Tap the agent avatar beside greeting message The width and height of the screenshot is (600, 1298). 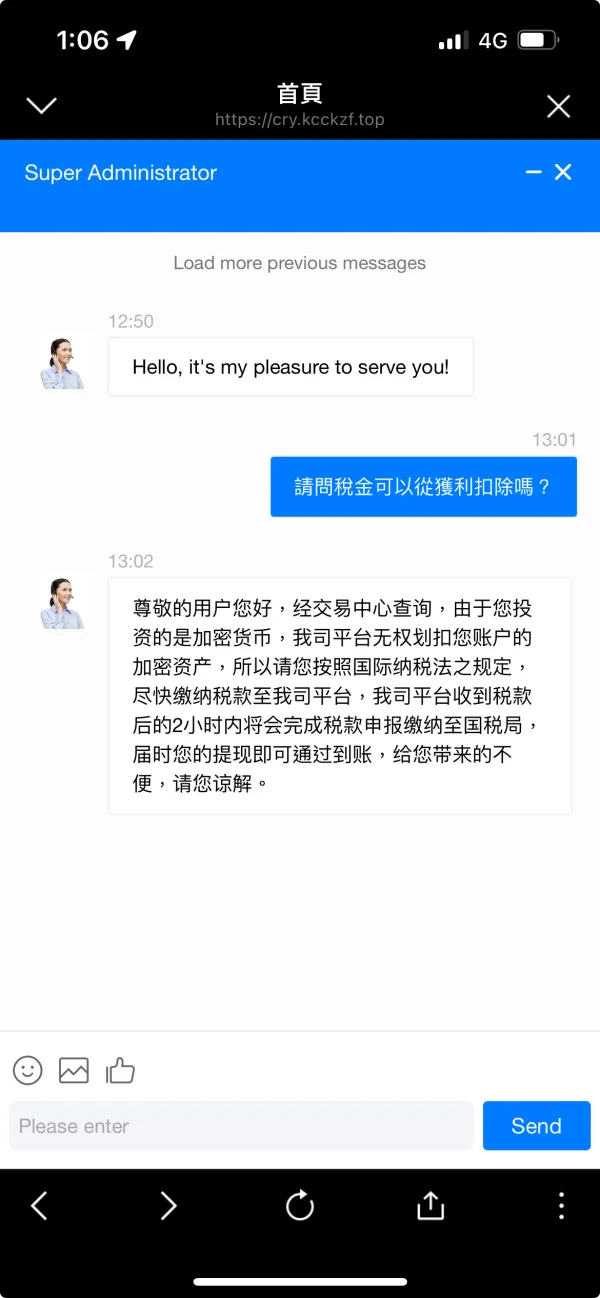[x=63, y=364]
